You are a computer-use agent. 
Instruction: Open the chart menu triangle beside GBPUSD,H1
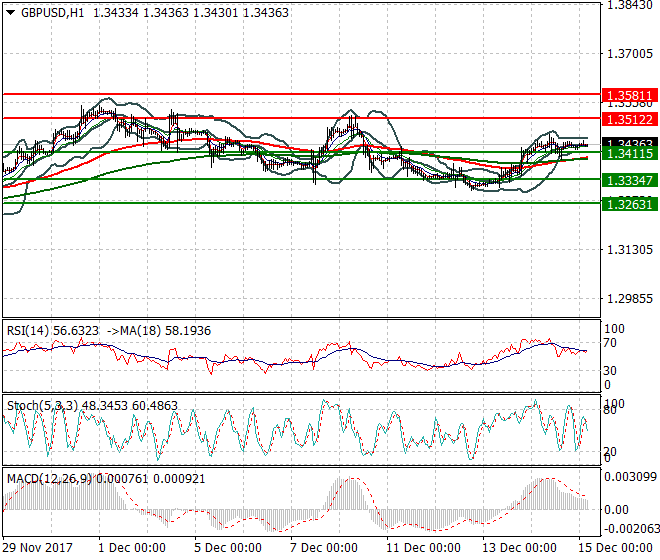11,13
